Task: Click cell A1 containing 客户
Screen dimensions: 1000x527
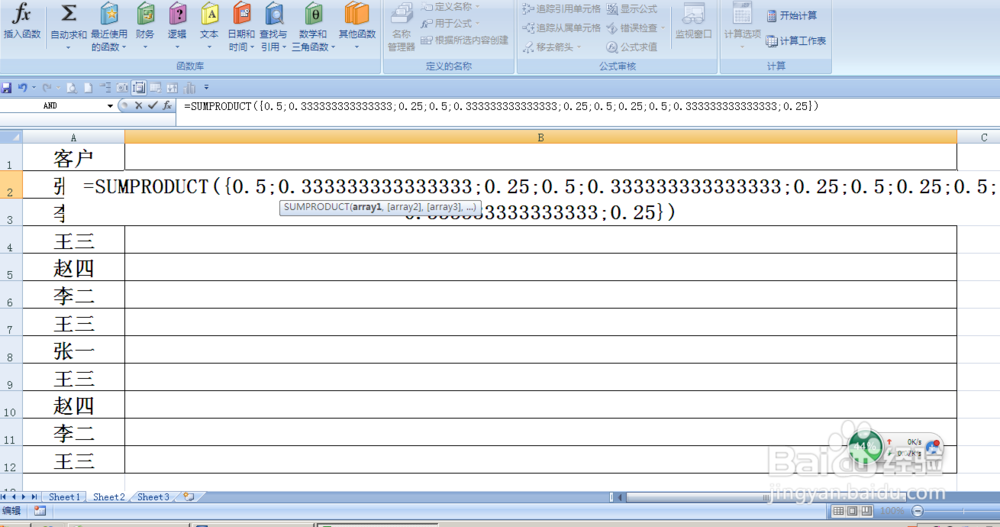Action: [73, 158]
